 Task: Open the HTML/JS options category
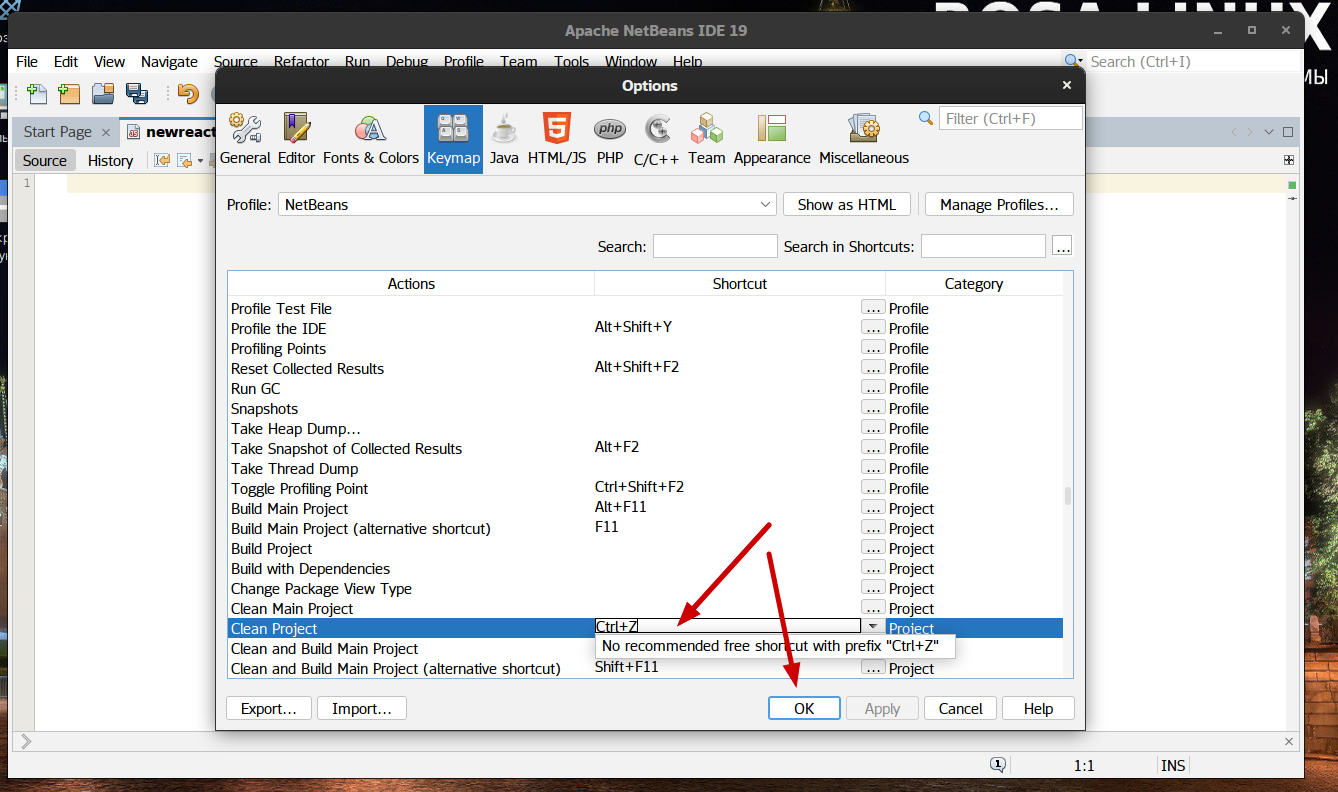[557, 139]
